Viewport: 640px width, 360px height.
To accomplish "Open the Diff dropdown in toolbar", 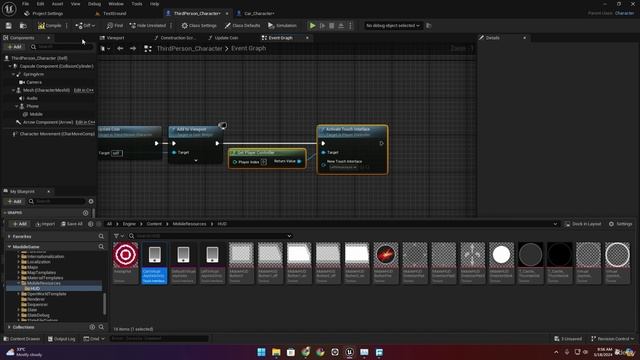I will (x=85, y=26).
